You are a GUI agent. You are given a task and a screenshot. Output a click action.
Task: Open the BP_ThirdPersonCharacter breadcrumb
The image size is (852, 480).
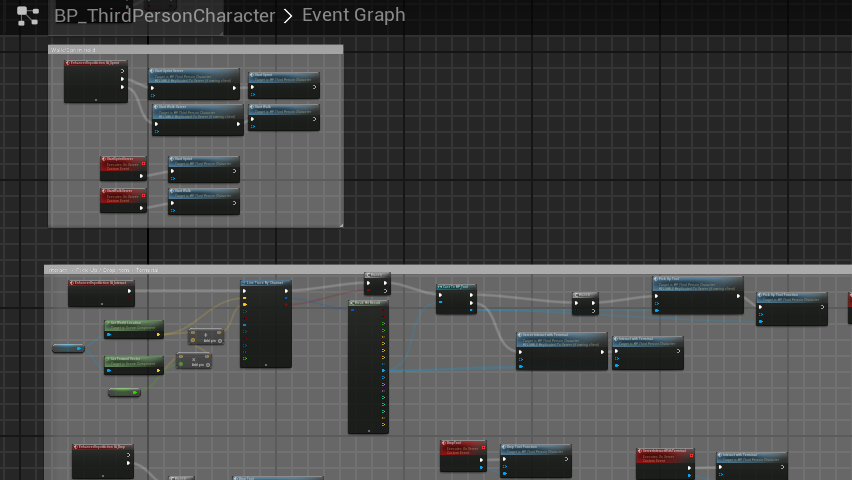tap(165, 15)
